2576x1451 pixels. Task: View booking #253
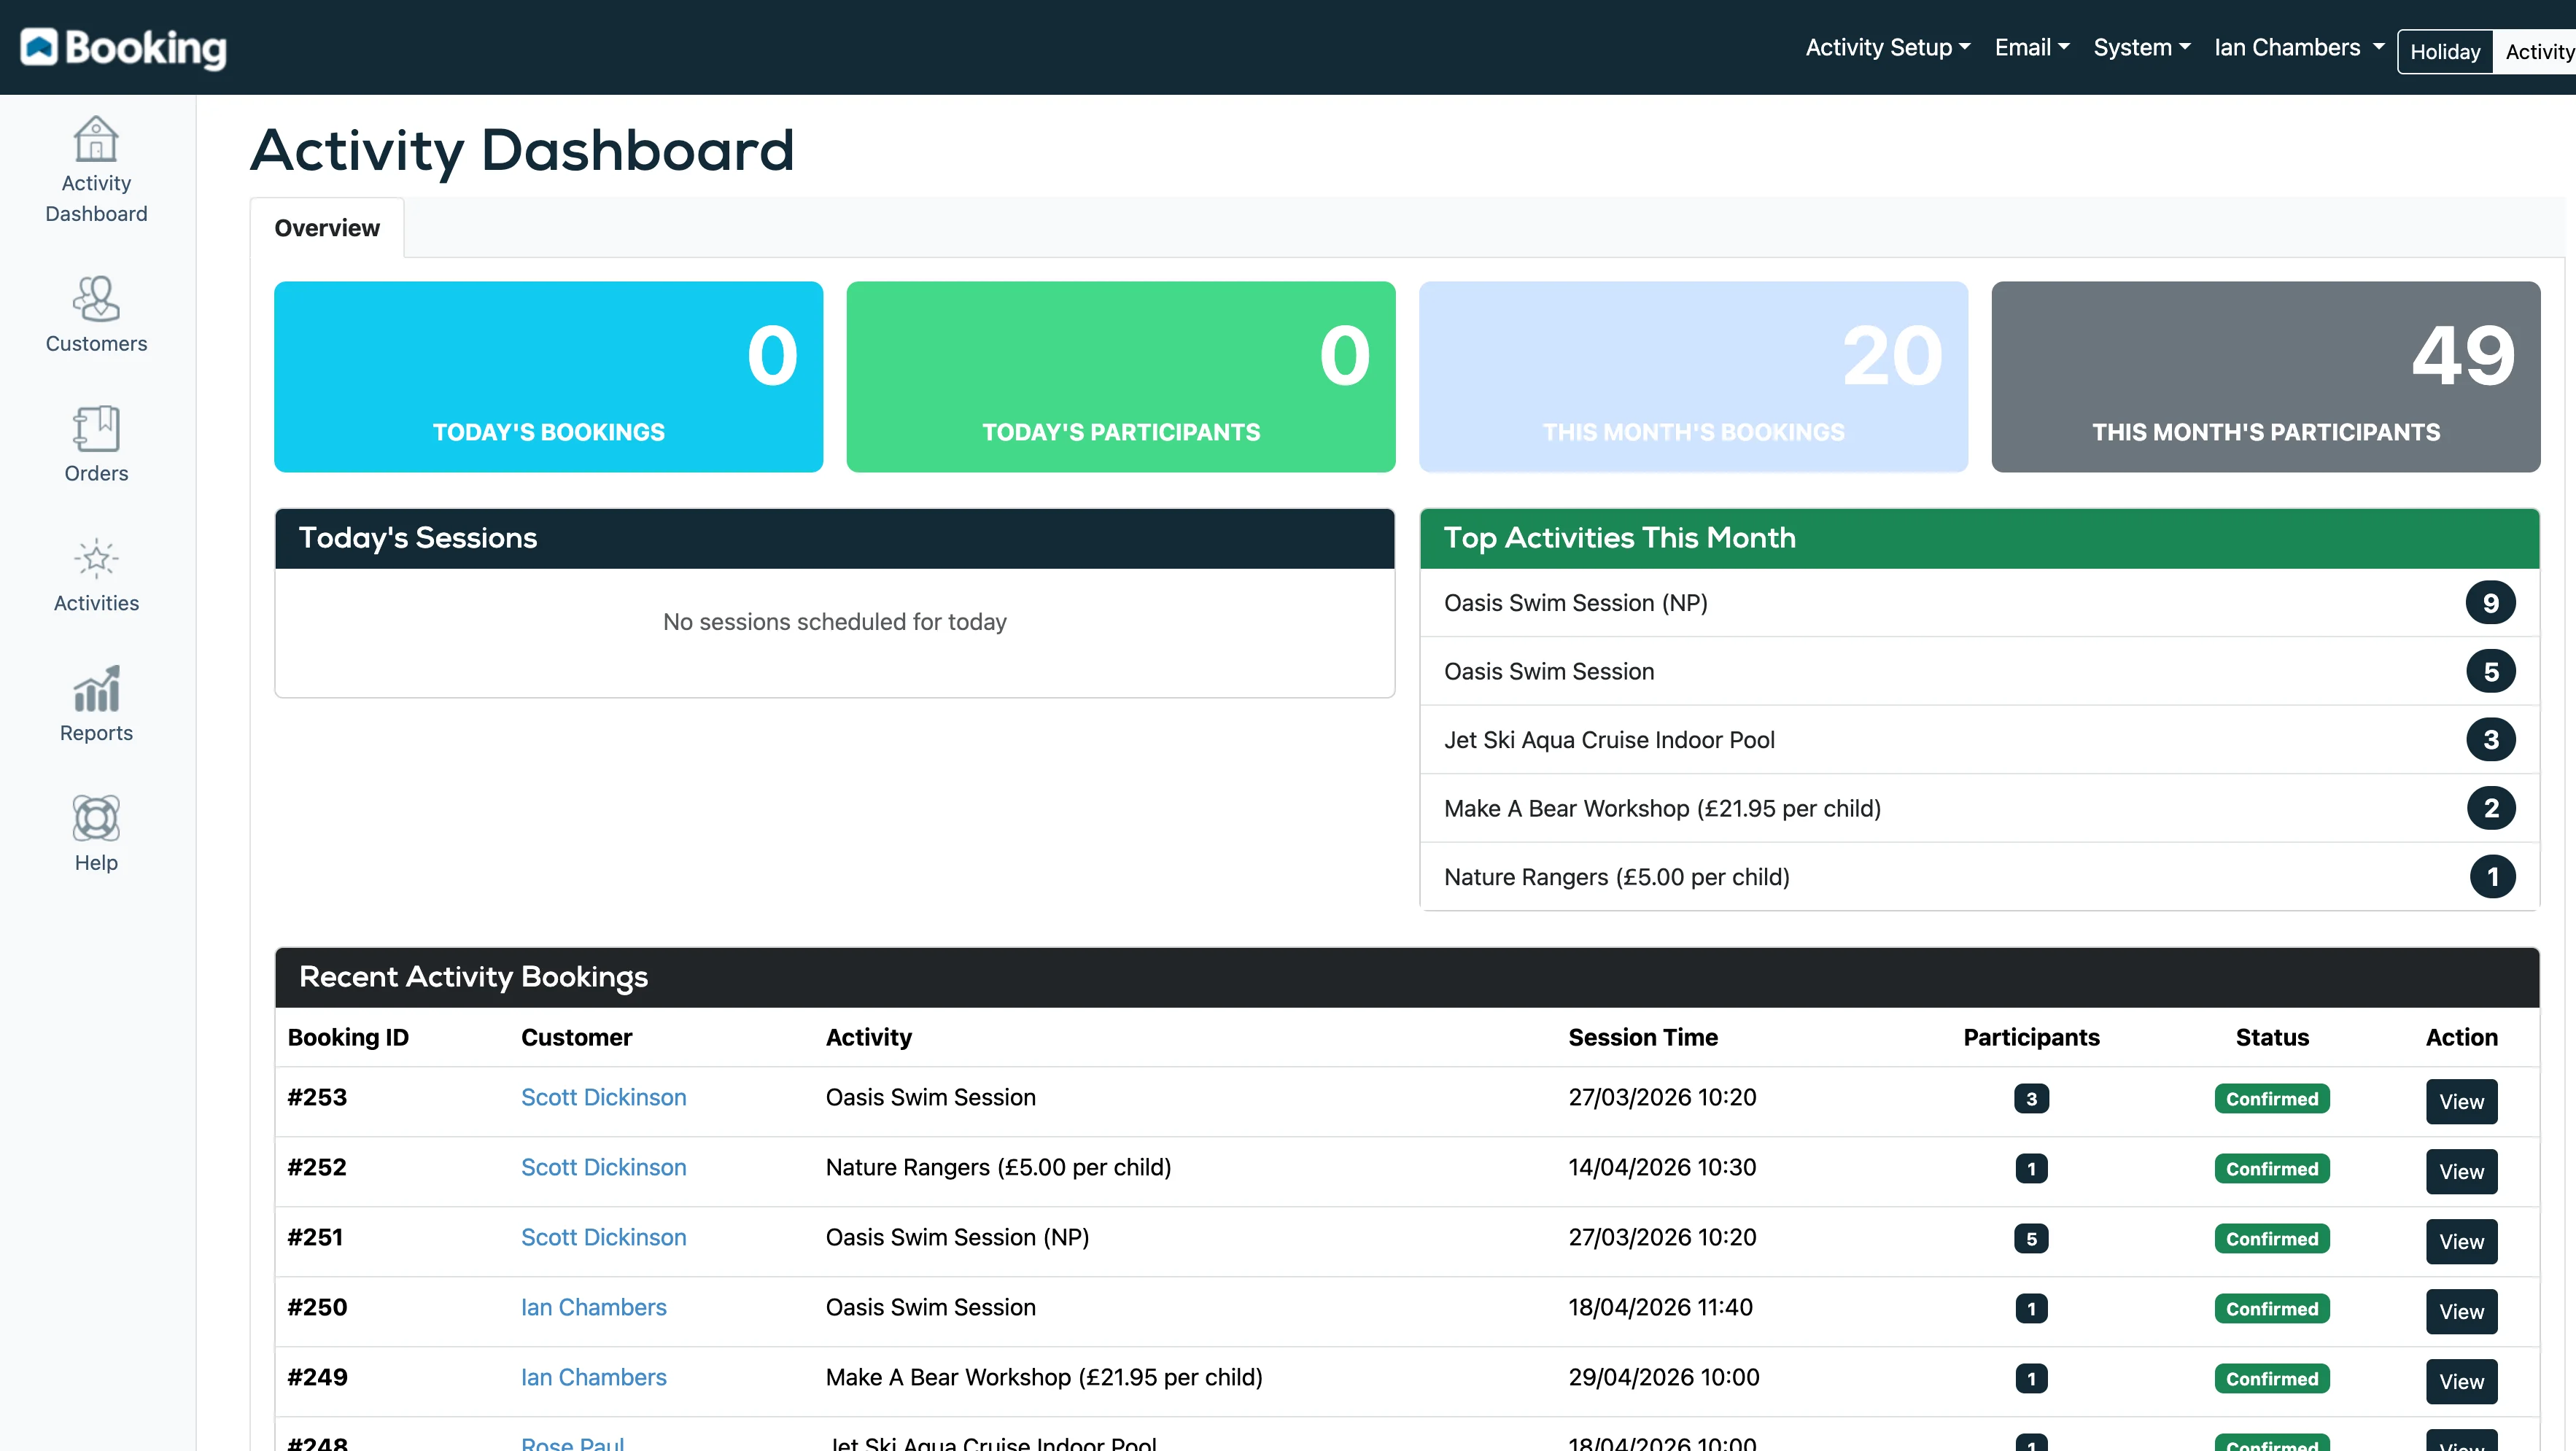tap(2461, 1102)
